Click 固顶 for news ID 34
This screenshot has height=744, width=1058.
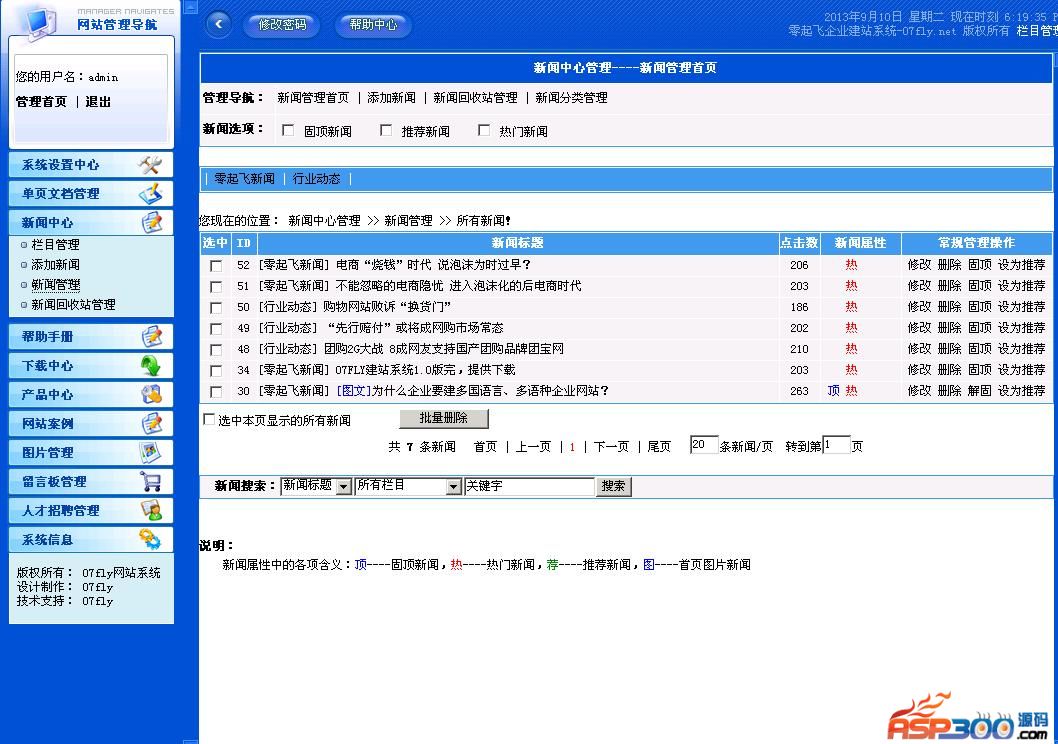pos(980,370)
